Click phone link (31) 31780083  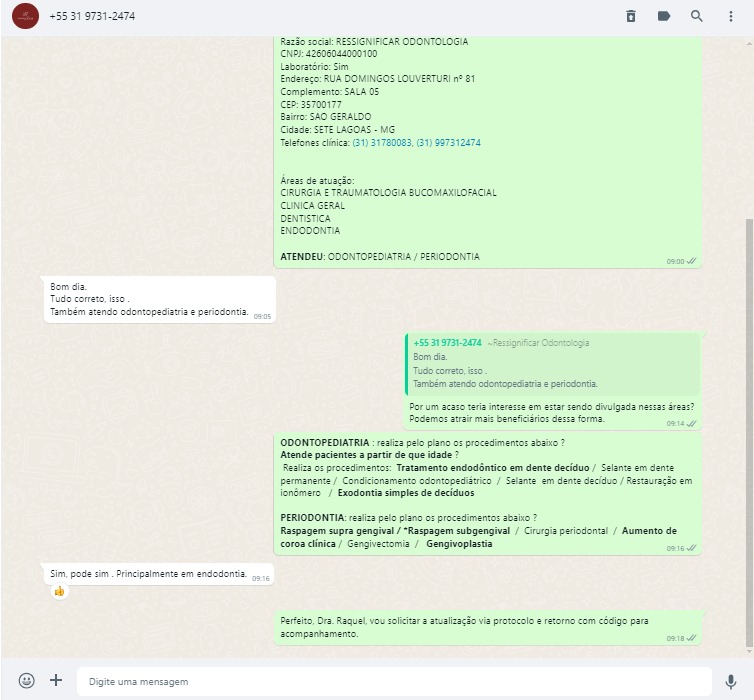[x=382, y=143]
